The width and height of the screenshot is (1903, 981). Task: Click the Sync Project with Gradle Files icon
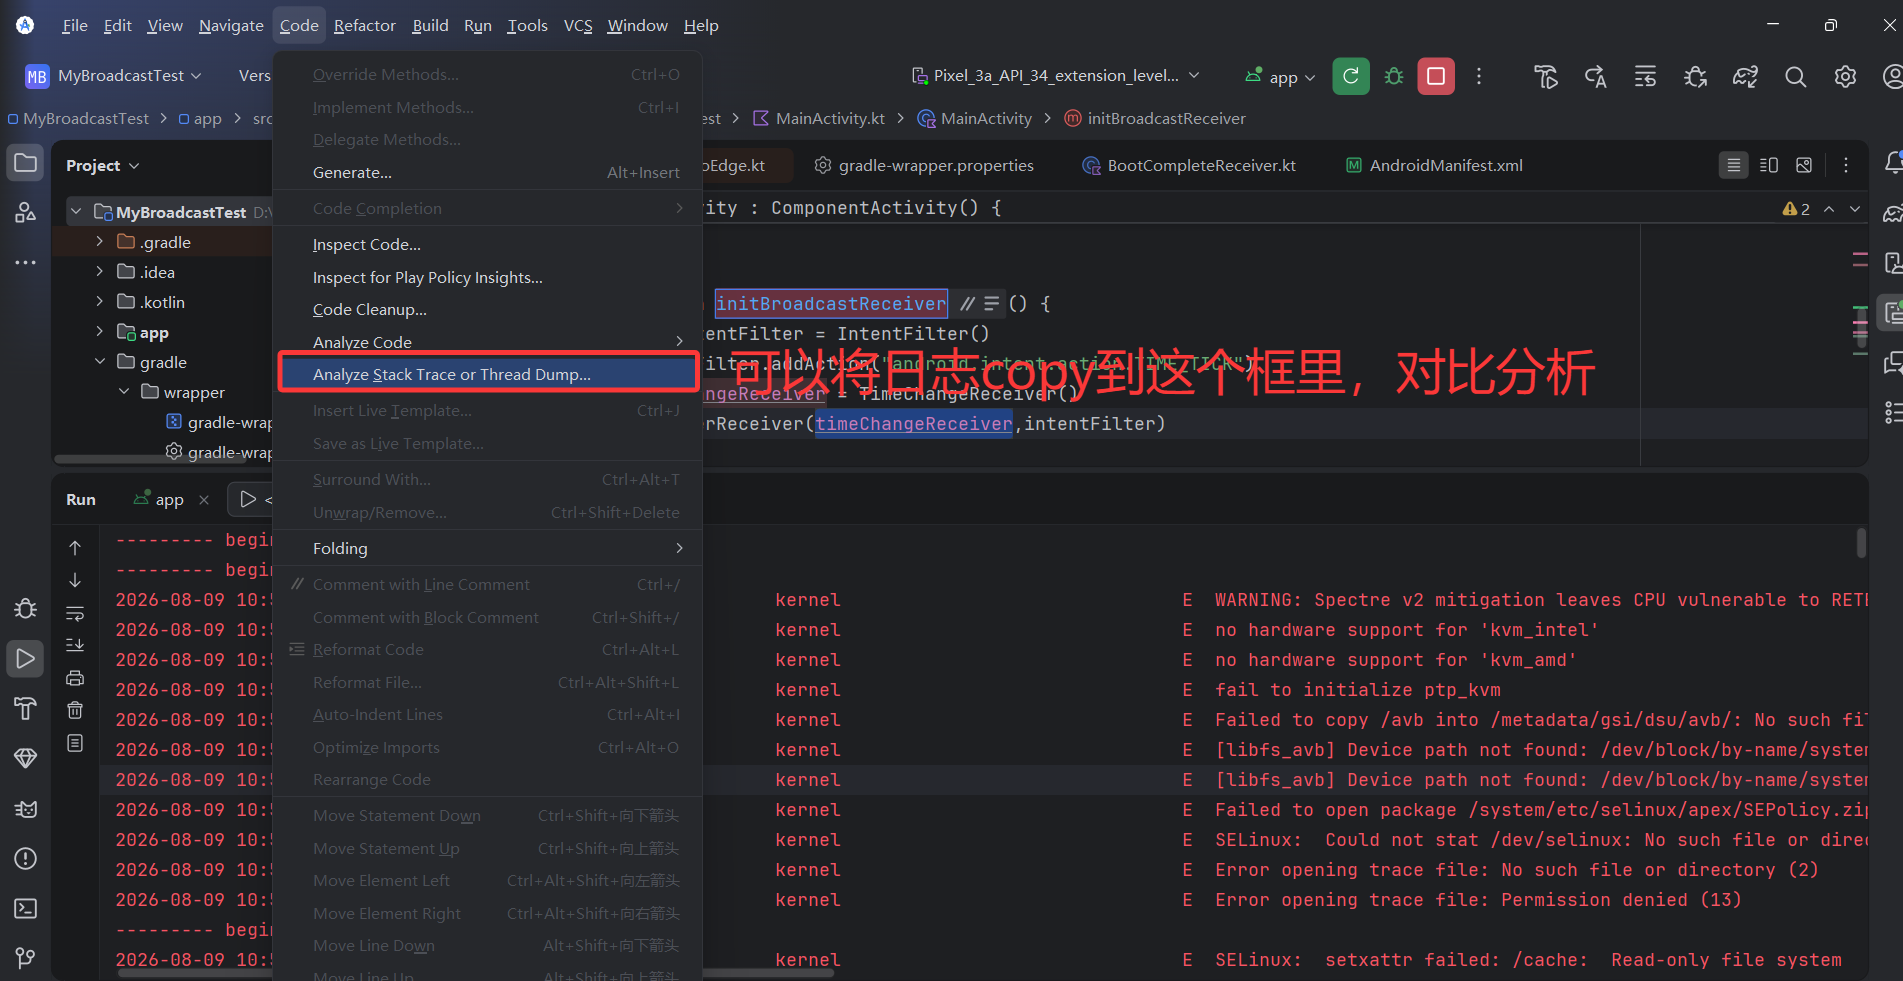(x=1745, y=76)
